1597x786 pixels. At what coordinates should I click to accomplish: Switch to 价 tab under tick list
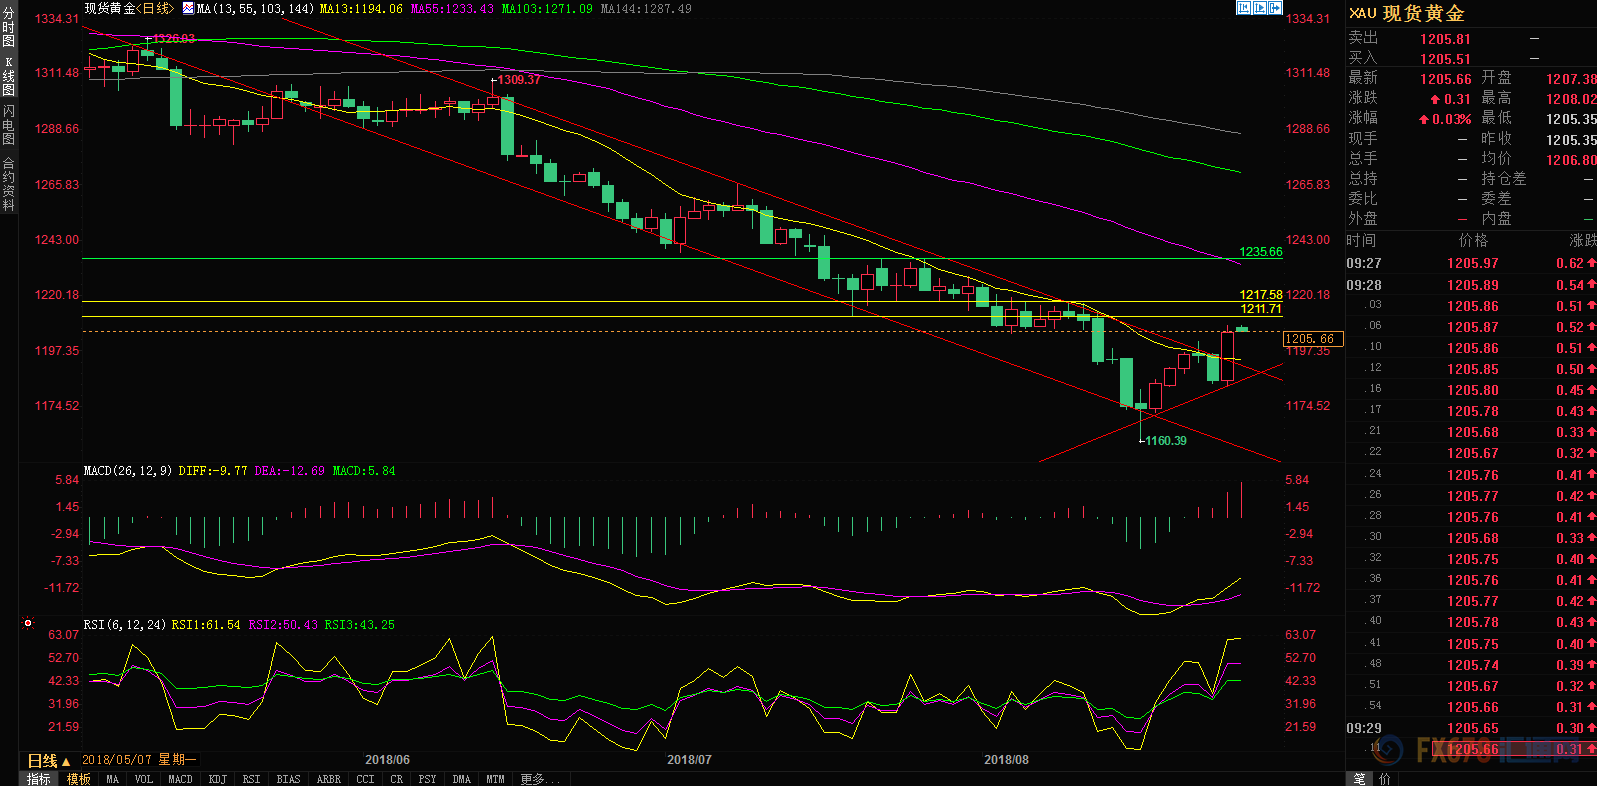point(1385,779)
